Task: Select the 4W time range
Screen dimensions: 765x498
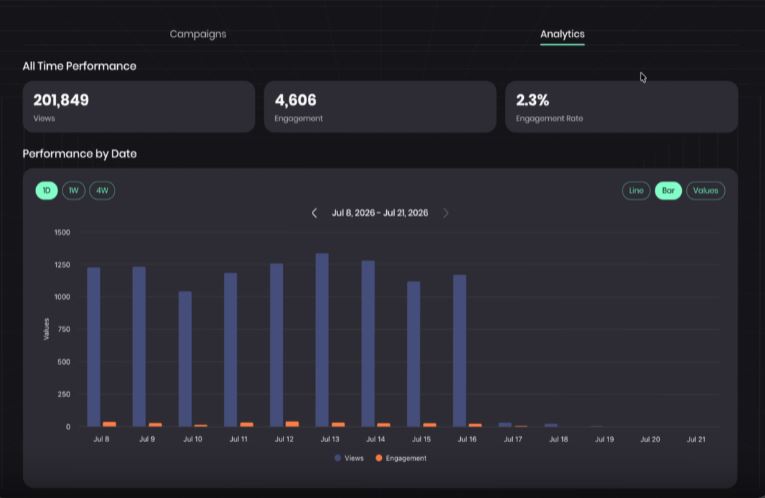Action: [102, 190]
